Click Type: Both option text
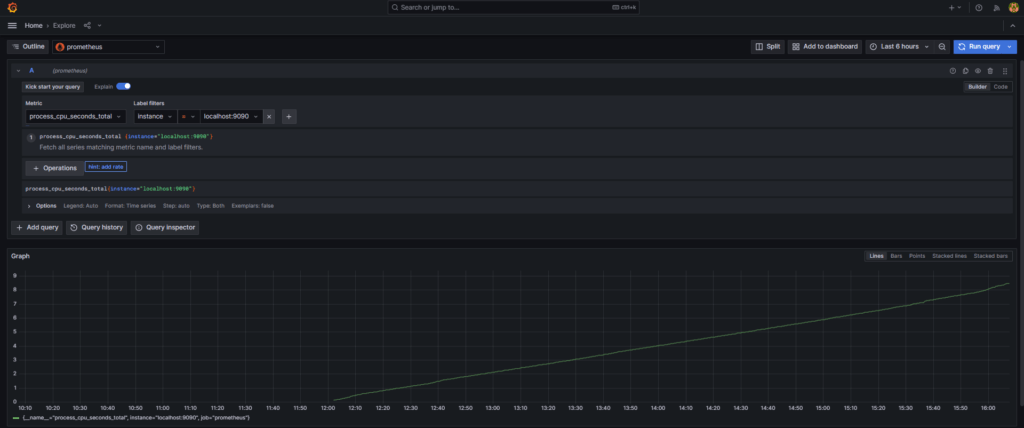The height and width of the screenshot is (428, 1024). [211, 205]
